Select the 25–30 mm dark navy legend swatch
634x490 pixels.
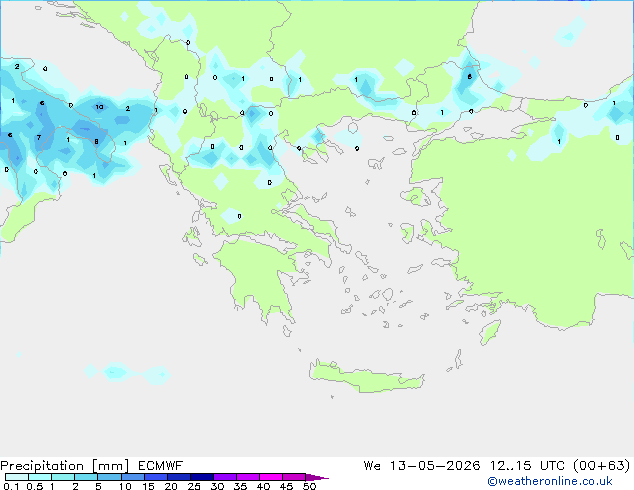coord(201,477)
